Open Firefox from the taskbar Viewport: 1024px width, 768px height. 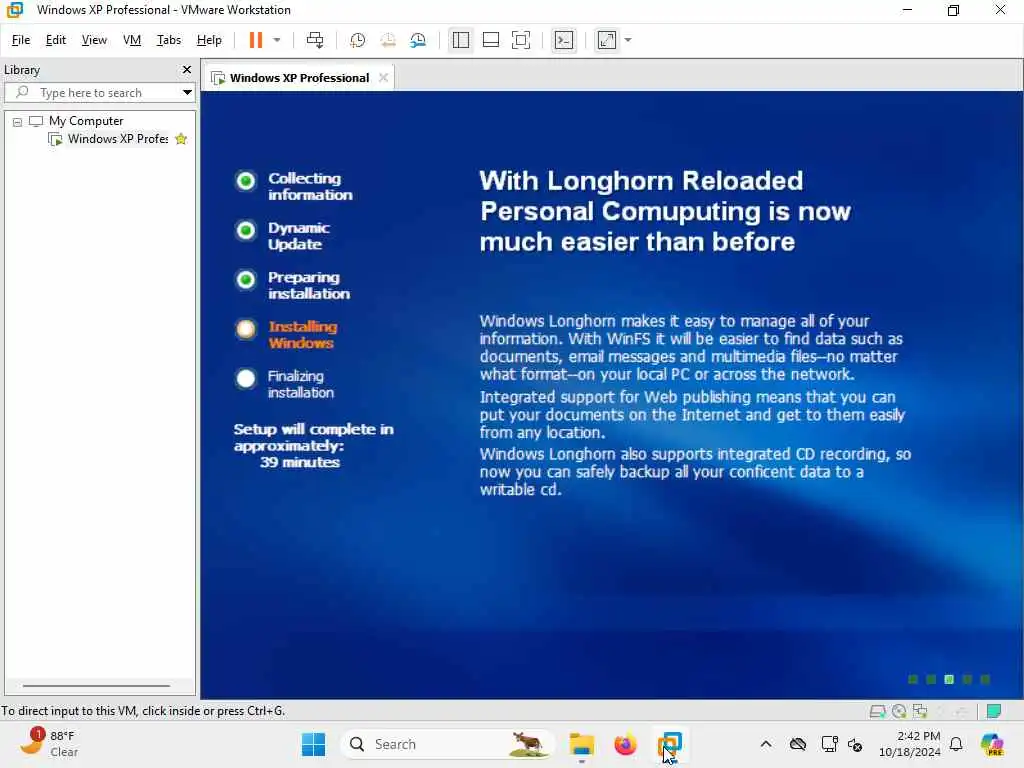[x=625, y=744]
